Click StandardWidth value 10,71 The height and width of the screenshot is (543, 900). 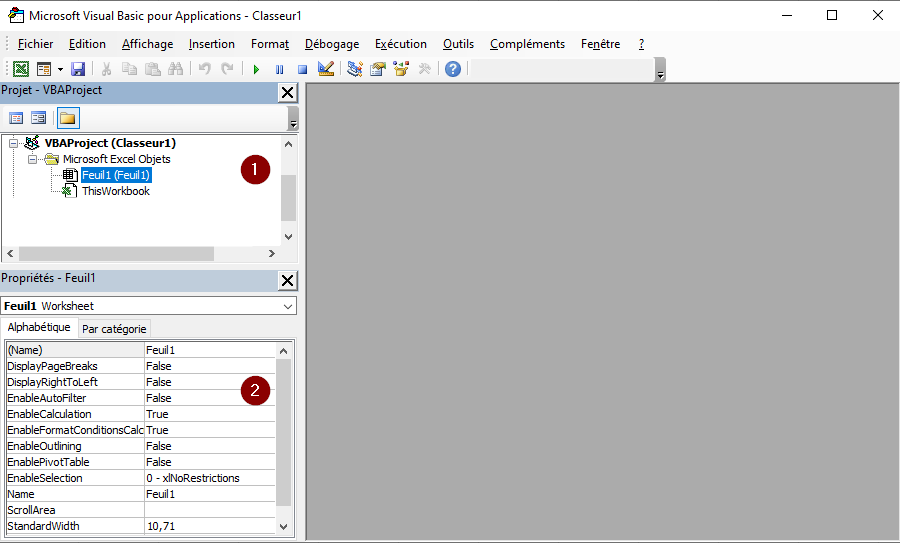210,526
